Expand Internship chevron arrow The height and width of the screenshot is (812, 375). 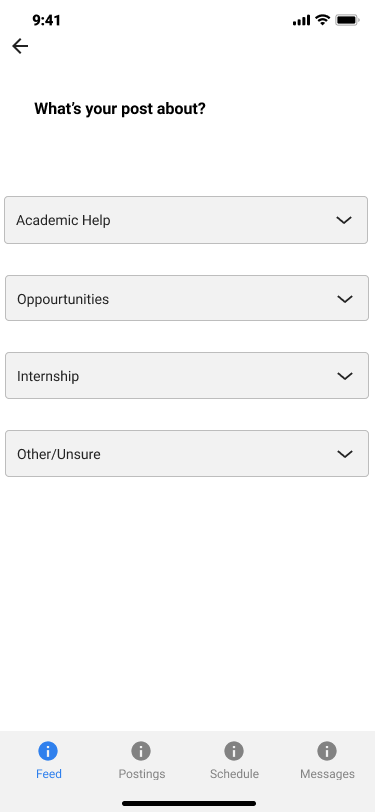click(345, 376)
